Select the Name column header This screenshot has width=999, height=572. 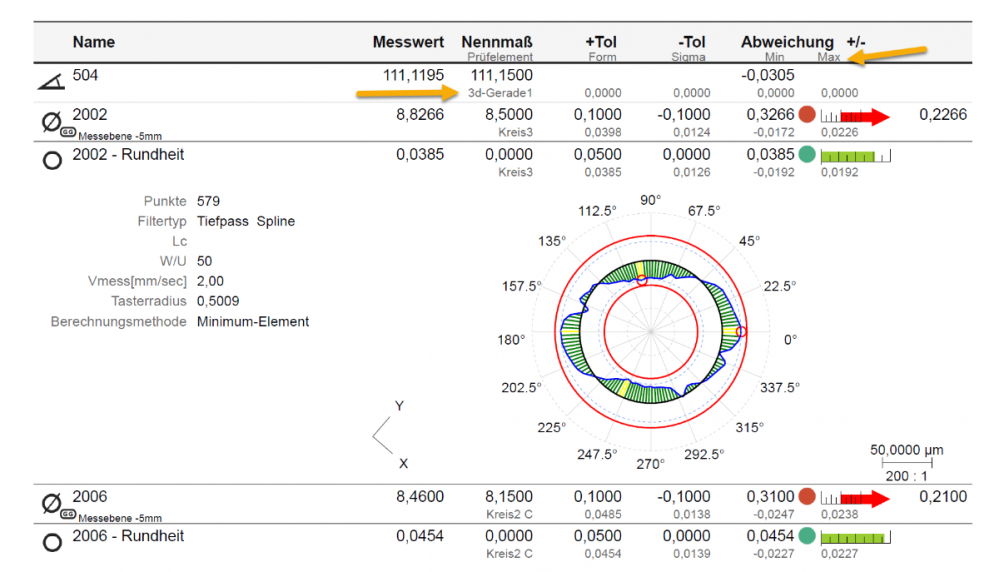tap(93, 42)
